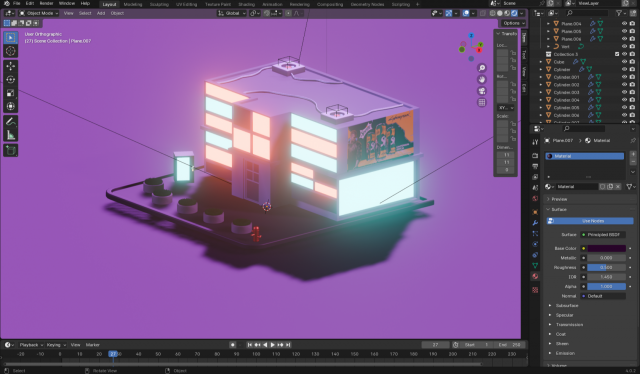Viewport: 640px width, 374px height.
Task: Open the Tool properties tab icon
Action: tap(535, 142)
